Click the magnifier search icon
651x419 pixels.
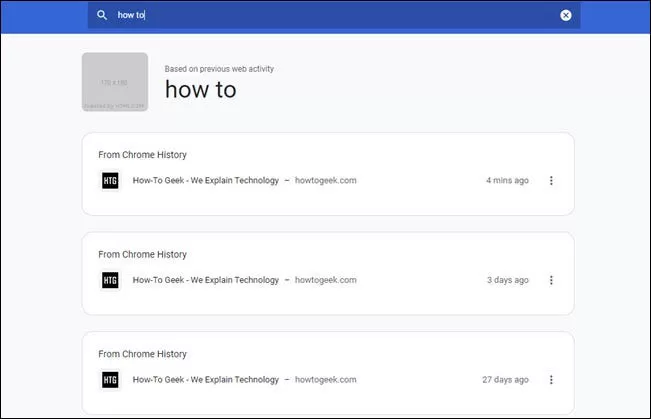click(102, 15)
